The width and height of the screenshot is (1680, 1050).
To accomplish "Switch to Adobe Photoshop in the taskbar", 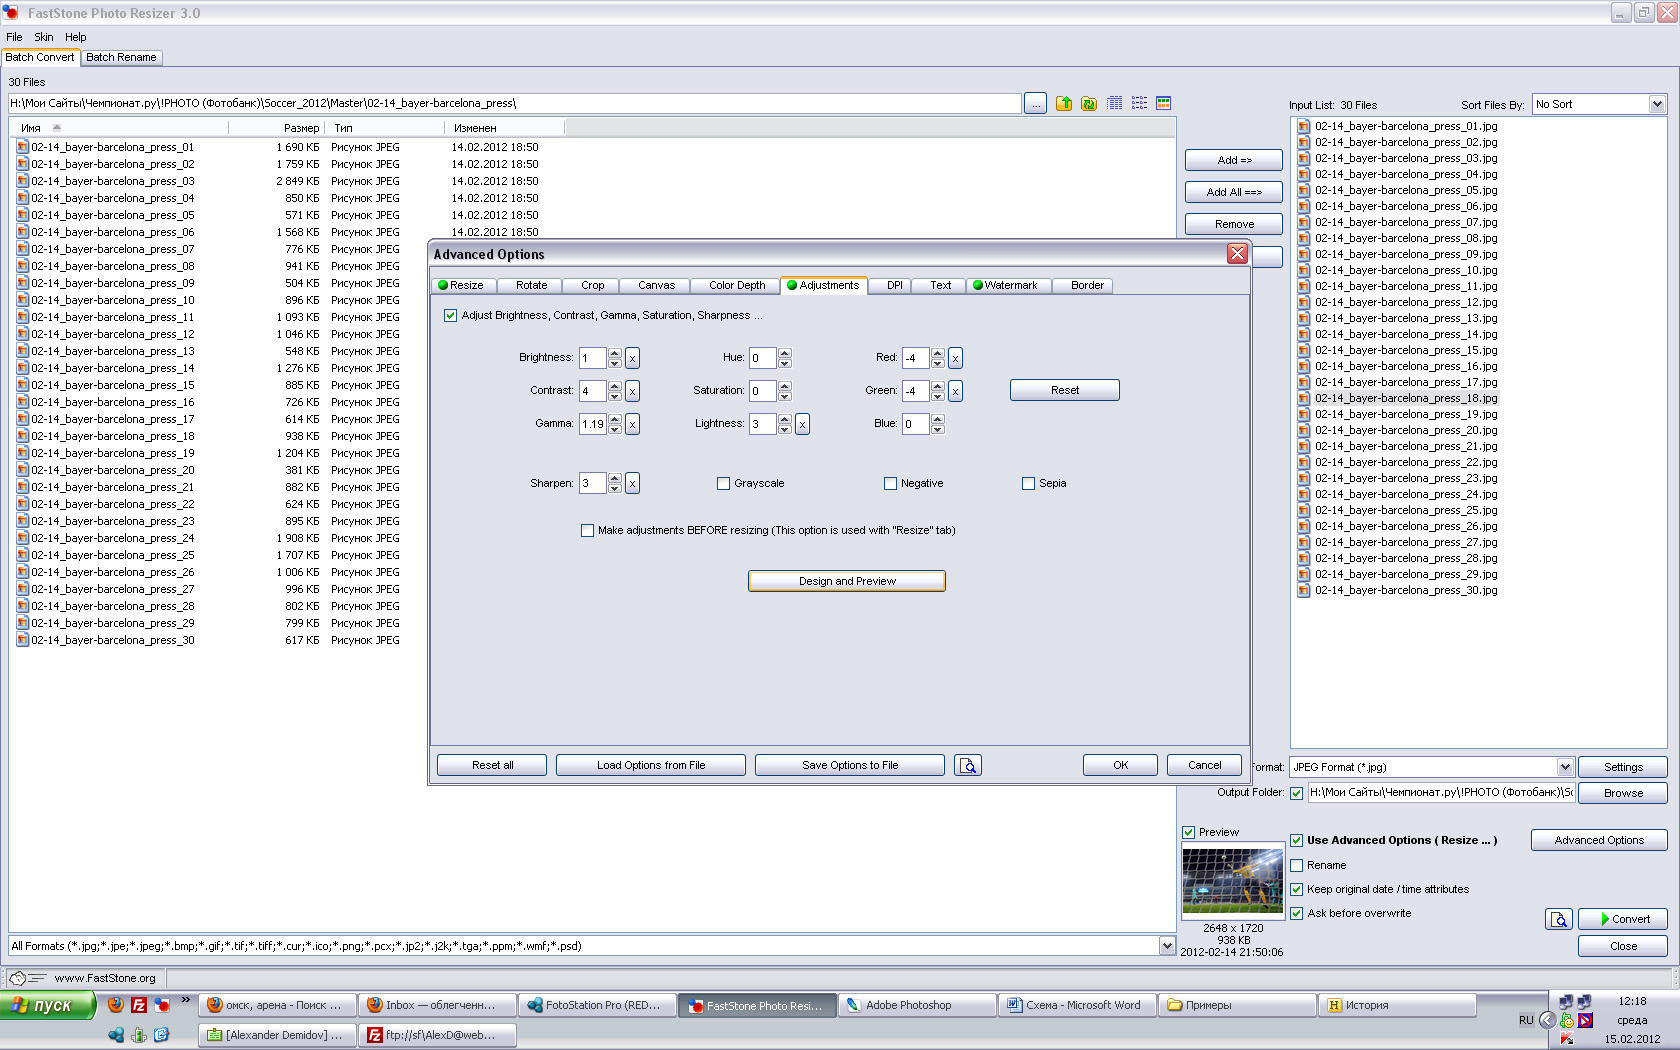I will (x=917, y=1005).
